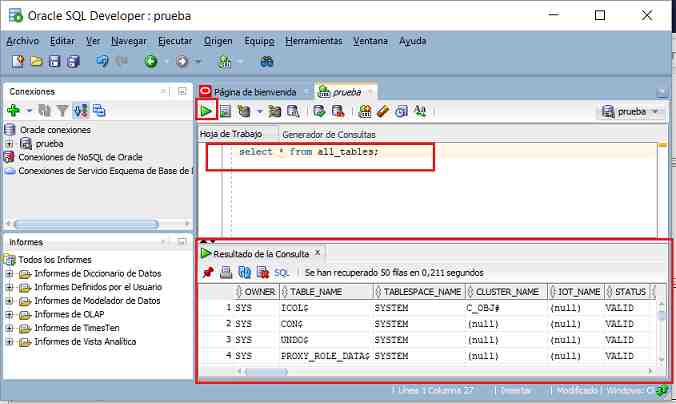This screenshot has height=404, width=676.
Task: Click the To Upper/Lower case Aa icon
Action: (x=420, y=111)
